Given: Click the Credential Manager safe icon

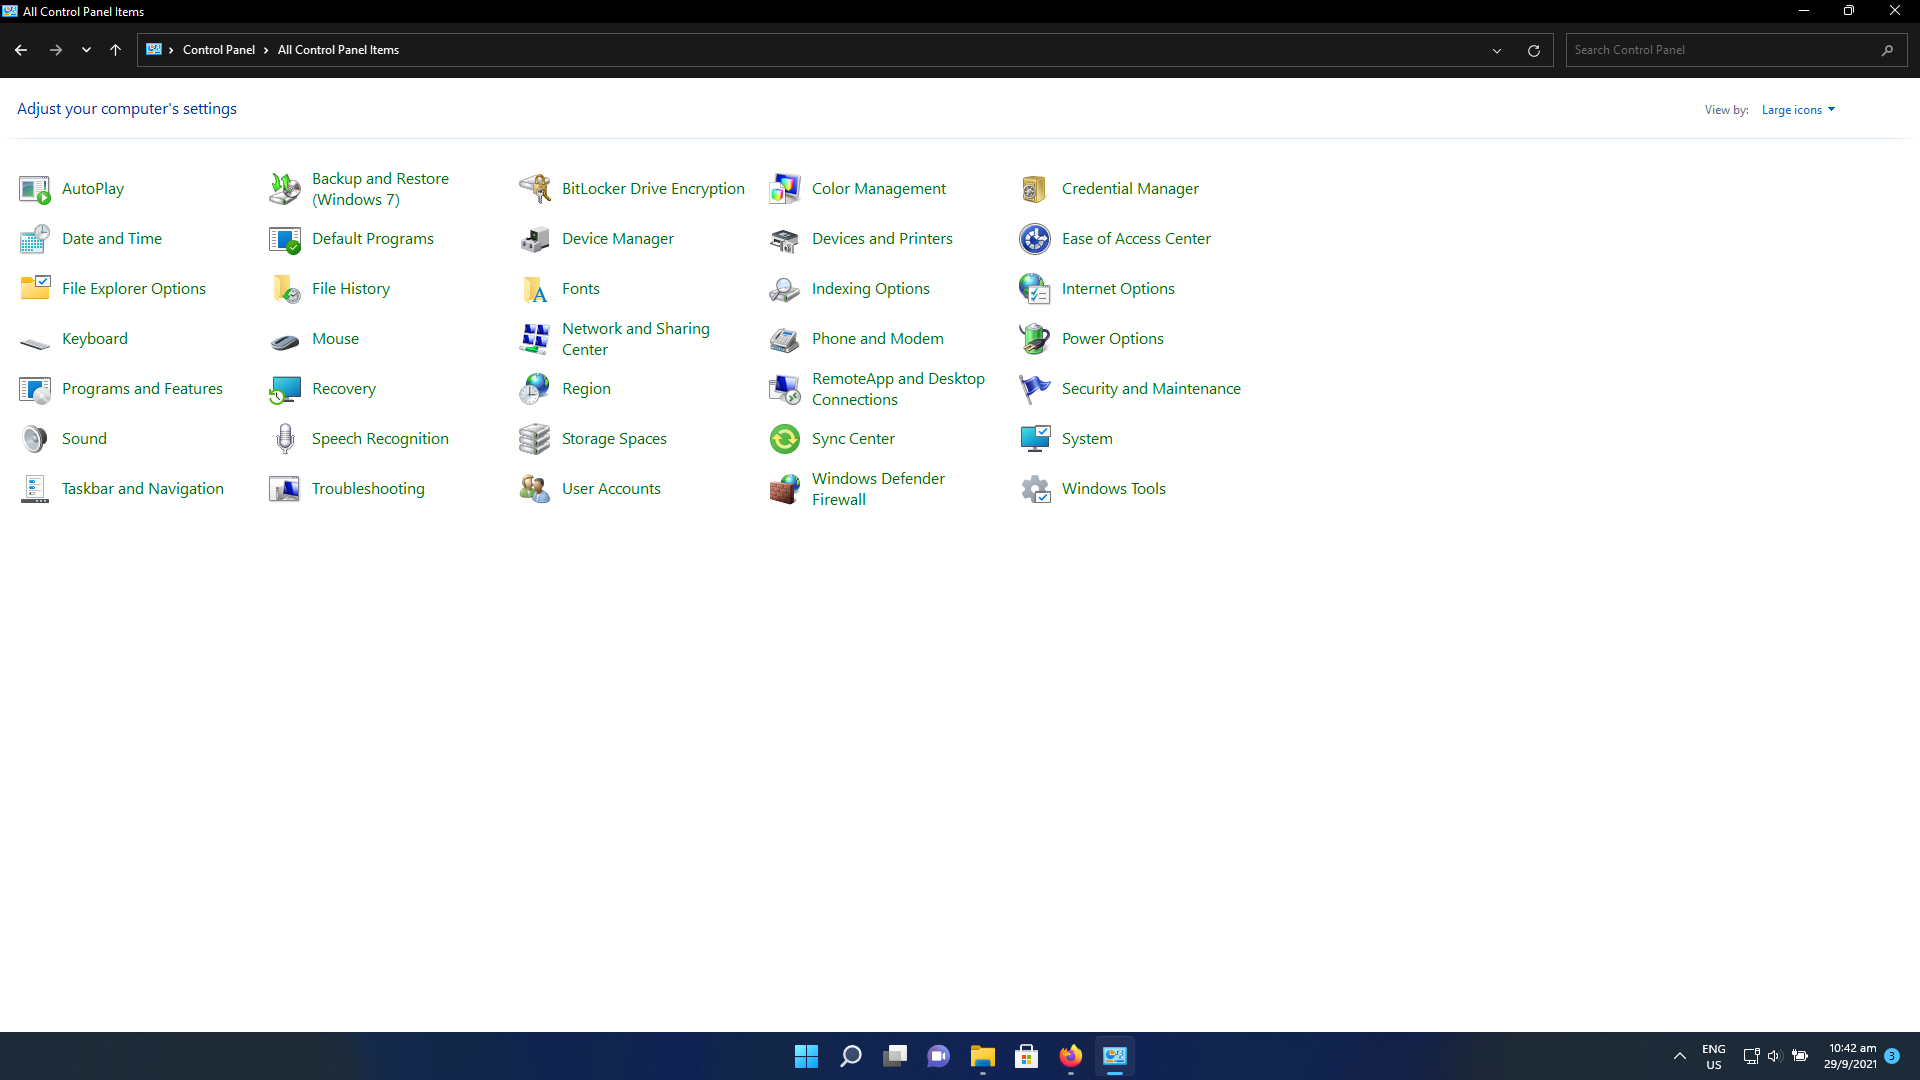Looking at the screenshot, I should point(1035,189).
